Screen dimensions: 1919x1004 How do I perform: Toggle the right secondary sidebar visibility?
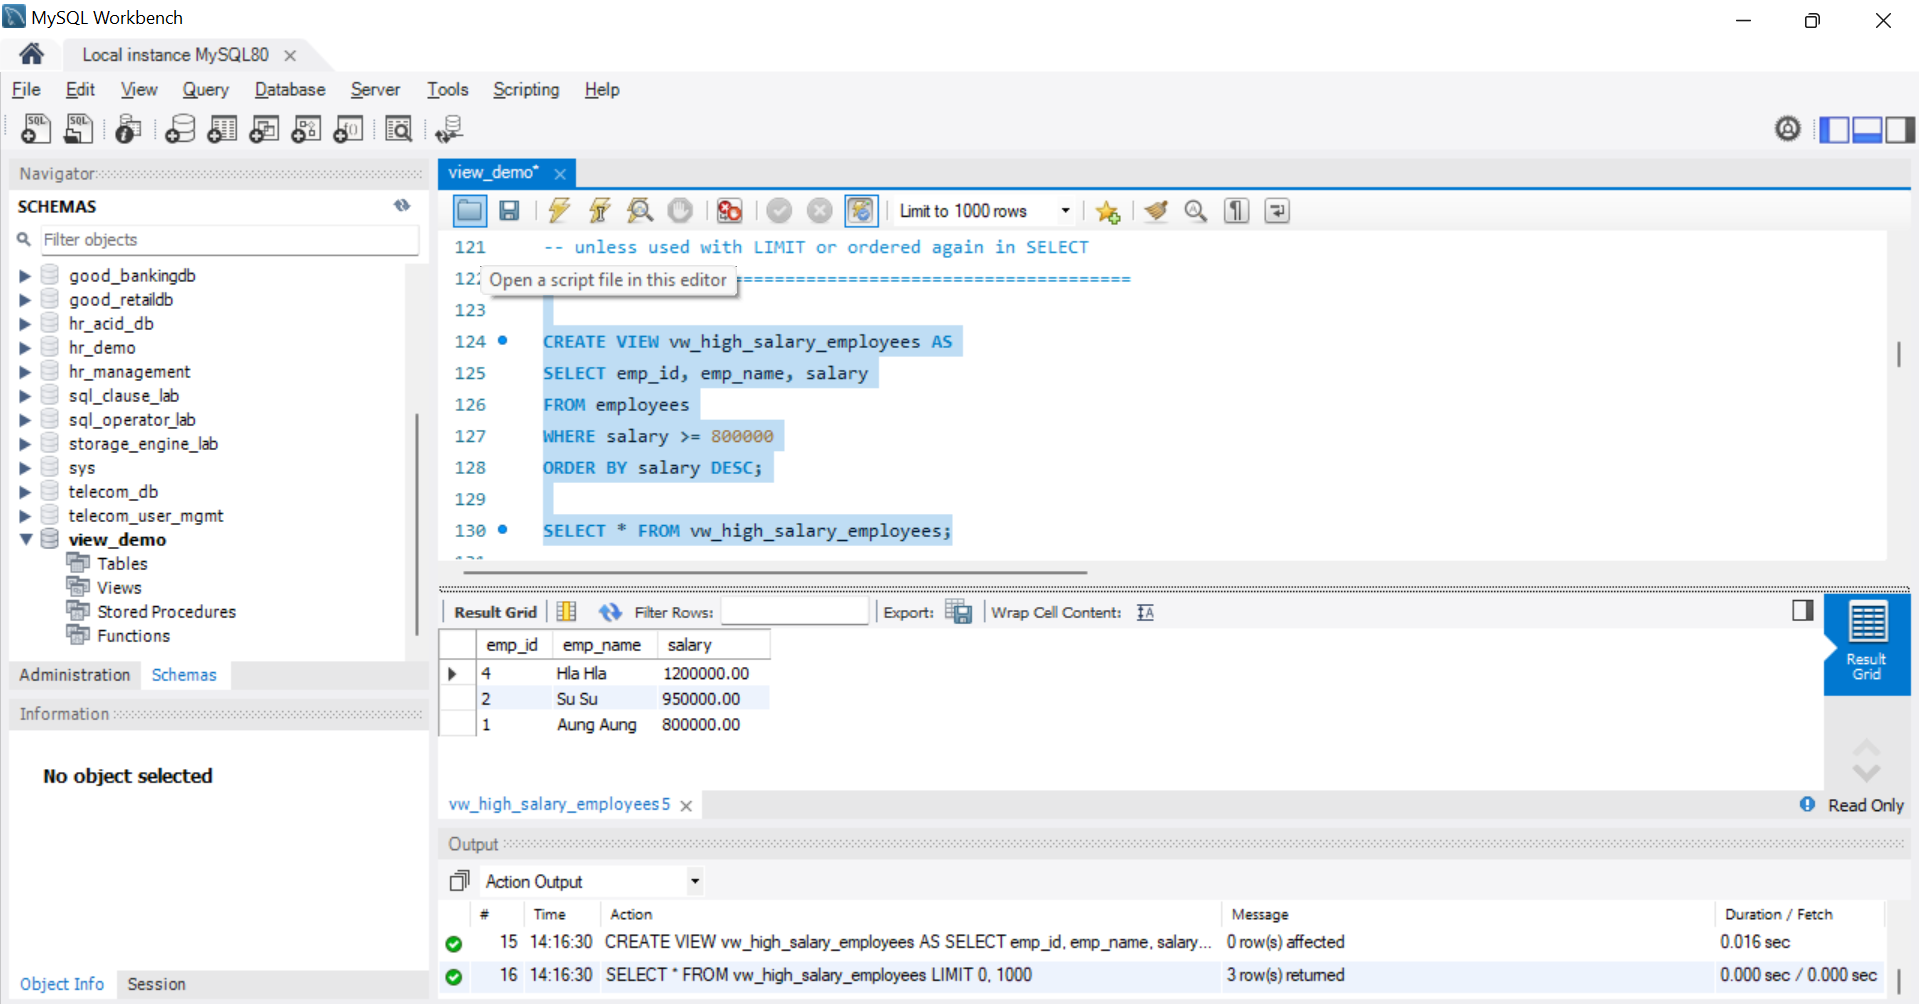click(1900, 129)
